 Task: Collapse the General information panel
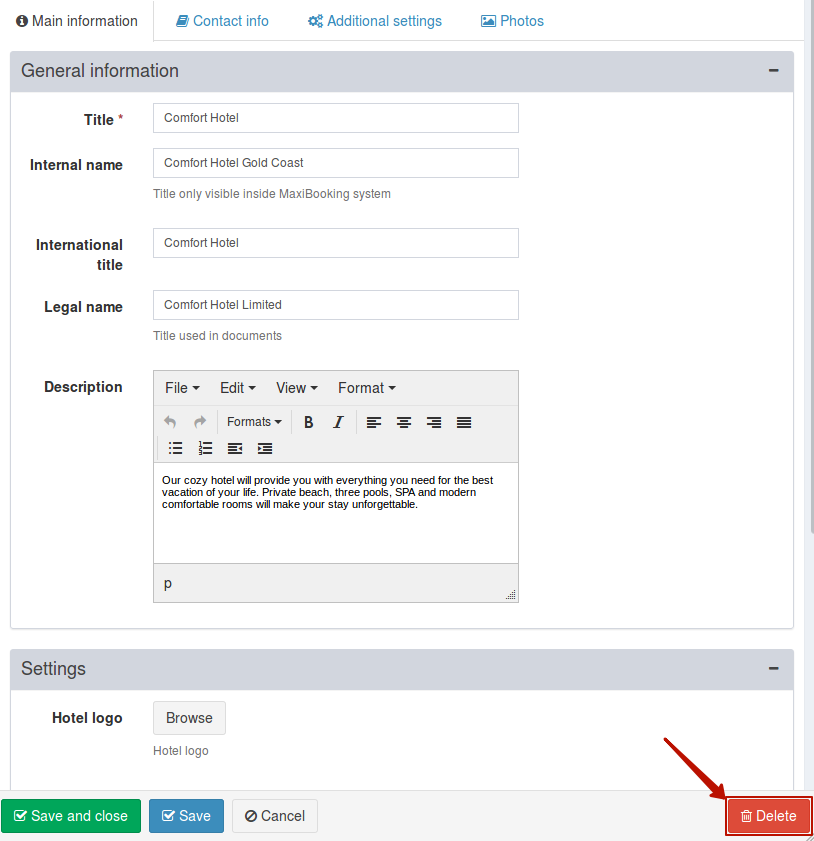click(x=773, y=71)
